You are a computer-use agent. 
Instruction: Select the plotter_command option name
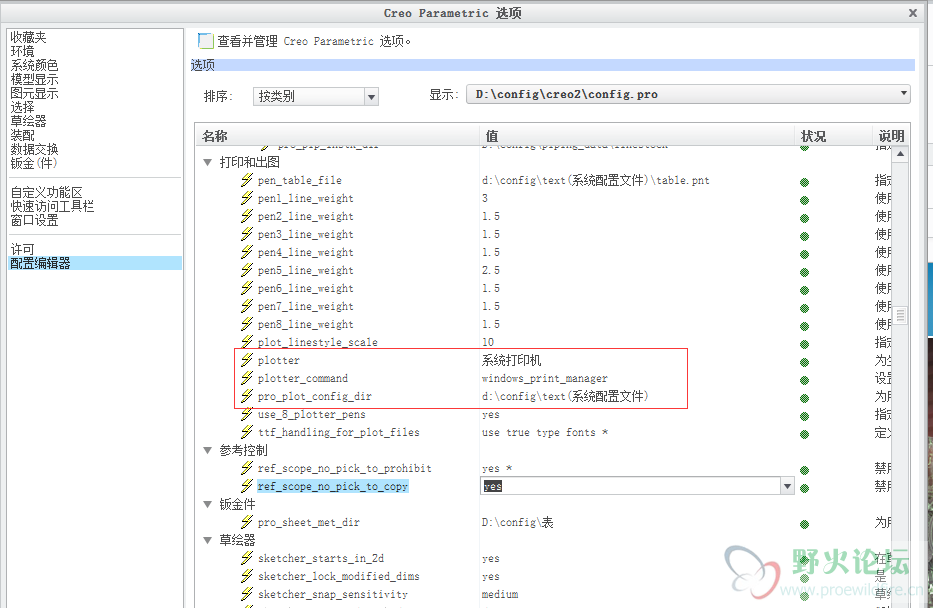point(303,378)
